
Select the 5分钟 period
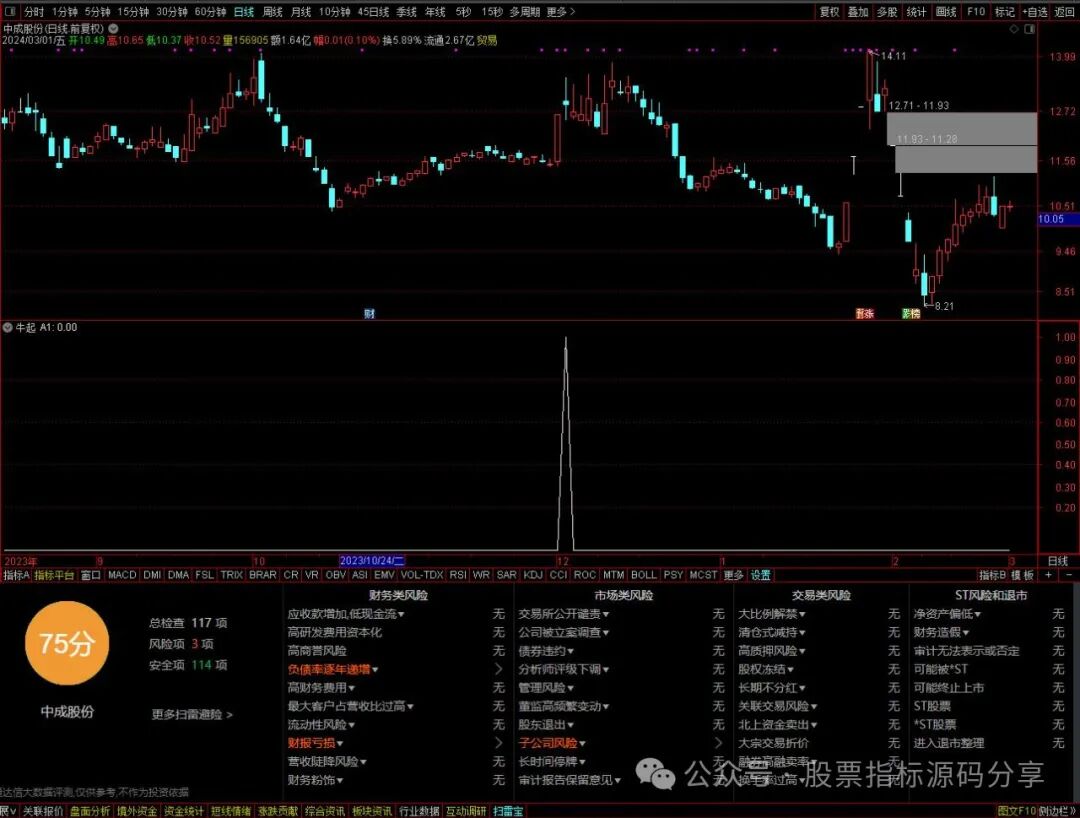(x=98, y=12)
